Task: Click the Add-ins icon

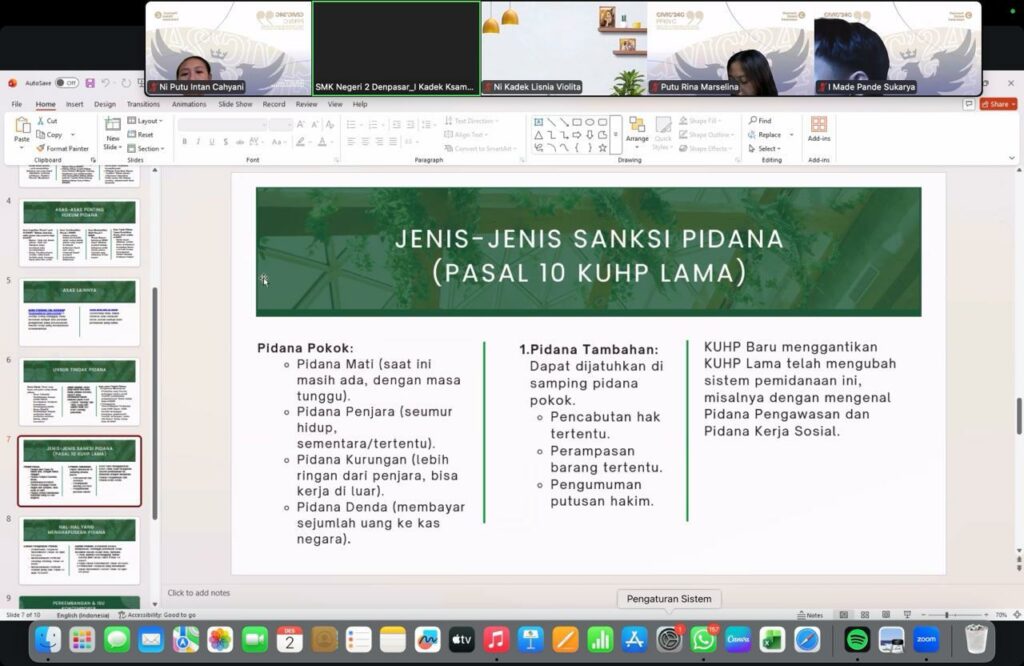Action: pyautogui.click(x=818, y=129)
